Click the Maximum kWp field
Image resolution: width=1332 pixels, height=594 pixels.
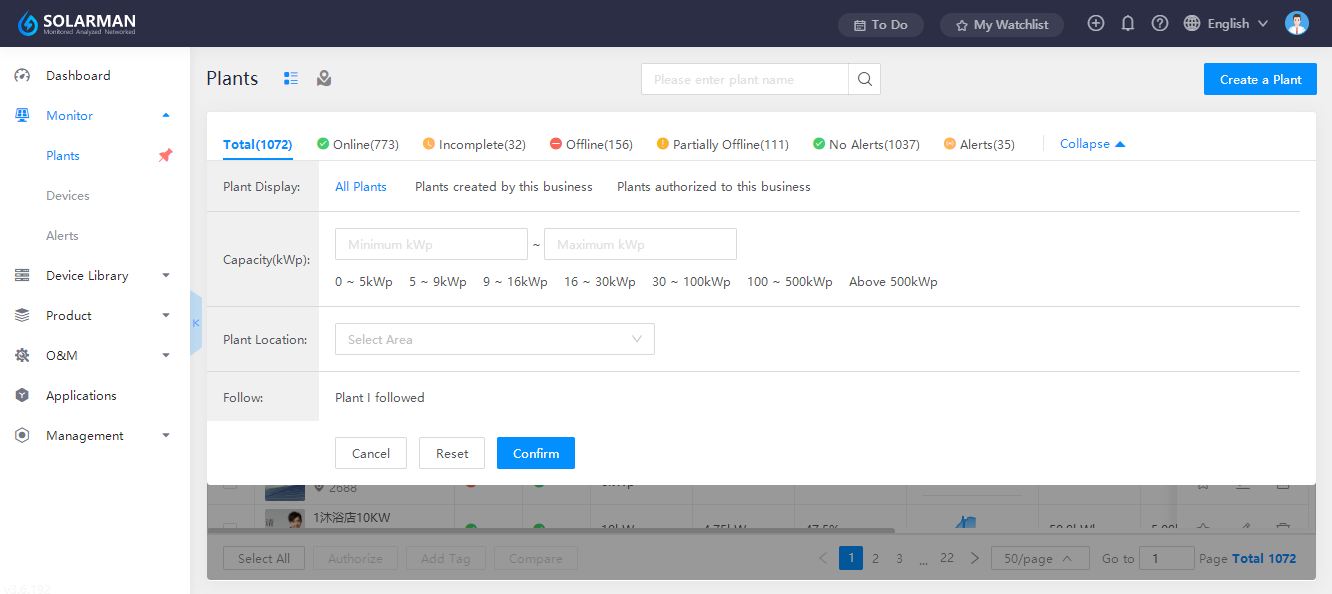tap(640, 244)
